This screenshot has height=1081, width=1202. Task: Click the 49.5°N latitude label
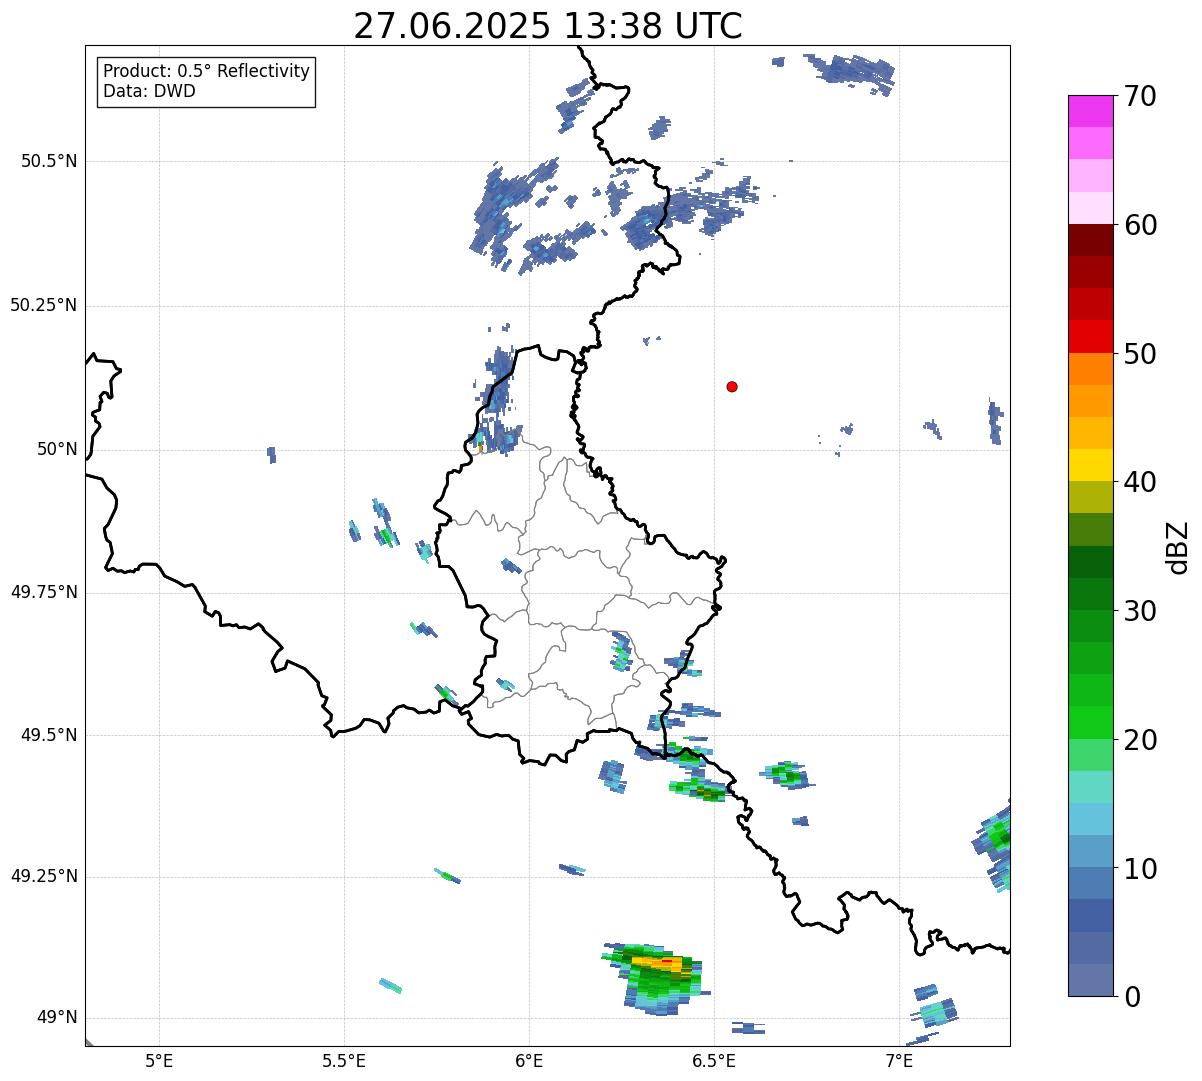pyautogui.click(x=49, y=735)
